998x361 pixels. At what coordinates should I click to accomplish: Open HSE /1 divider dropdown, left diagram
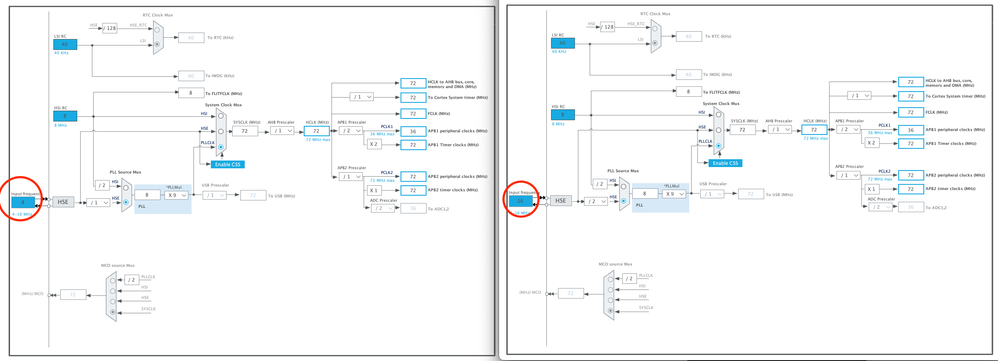99,202
